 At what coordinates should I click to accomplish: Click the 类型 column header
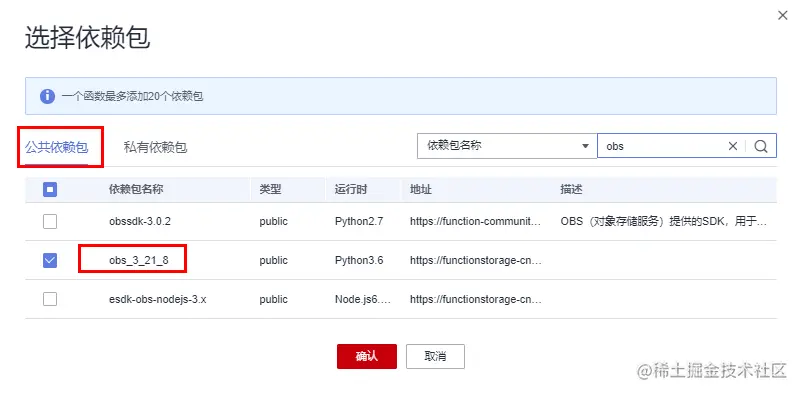pos(270,190)
